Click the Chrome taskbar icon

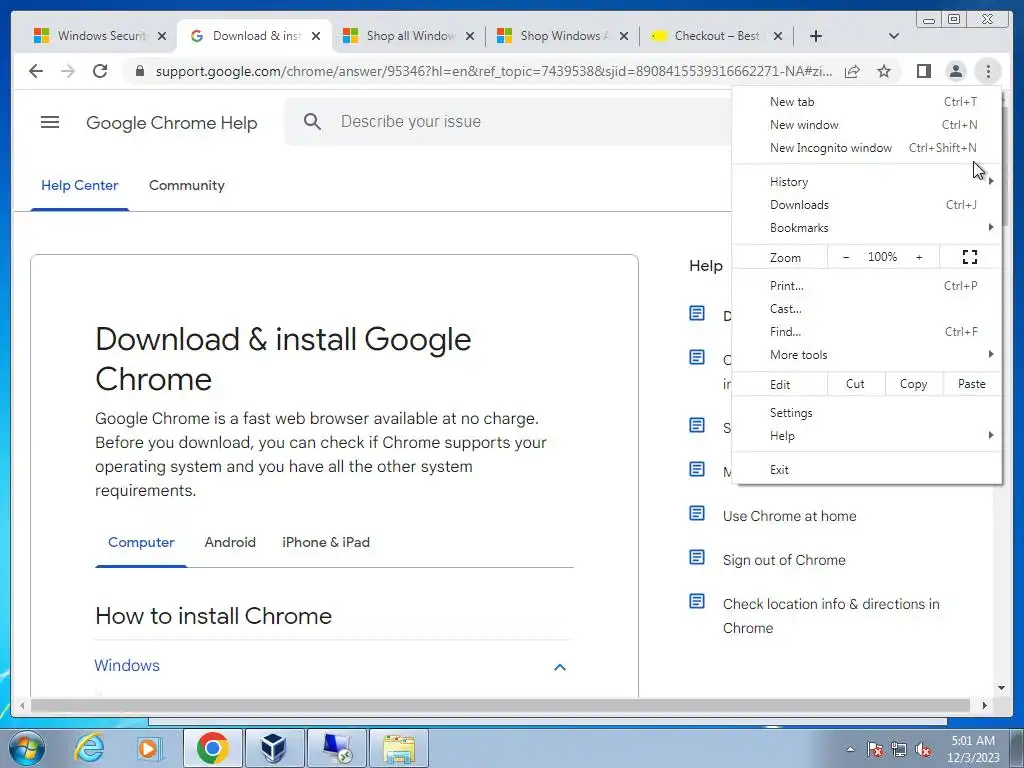pos(212,748)
